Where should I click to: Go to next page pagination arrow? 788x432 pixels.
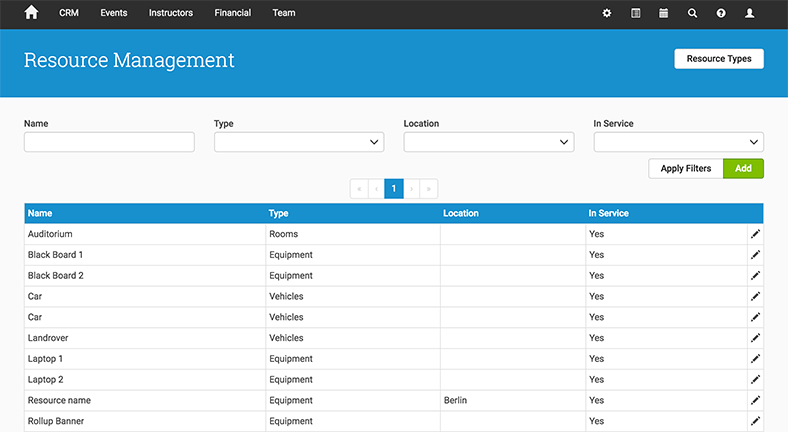(x=412, y=189)
